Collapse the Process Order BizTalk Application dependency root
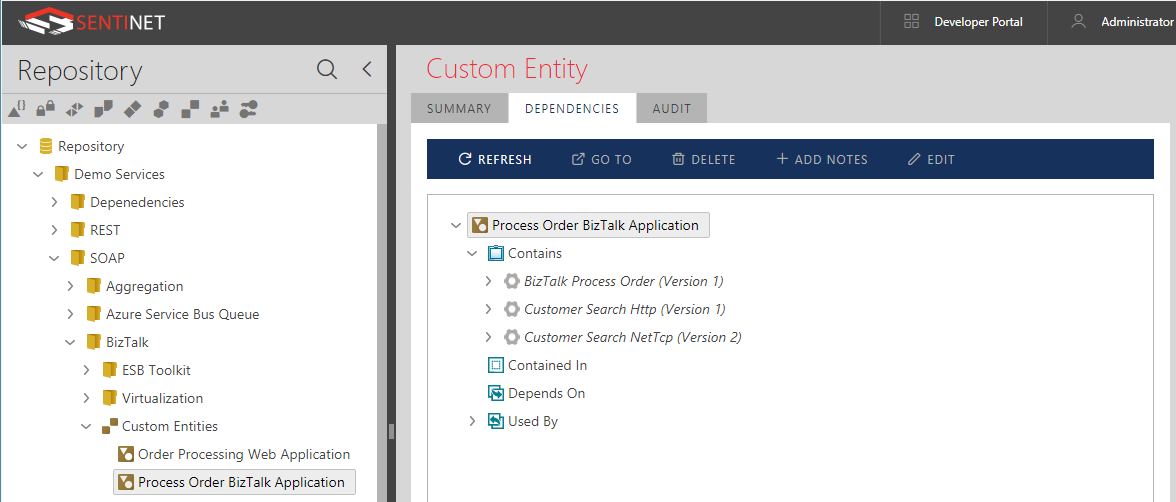1176x502 pixels. (455, 225)
